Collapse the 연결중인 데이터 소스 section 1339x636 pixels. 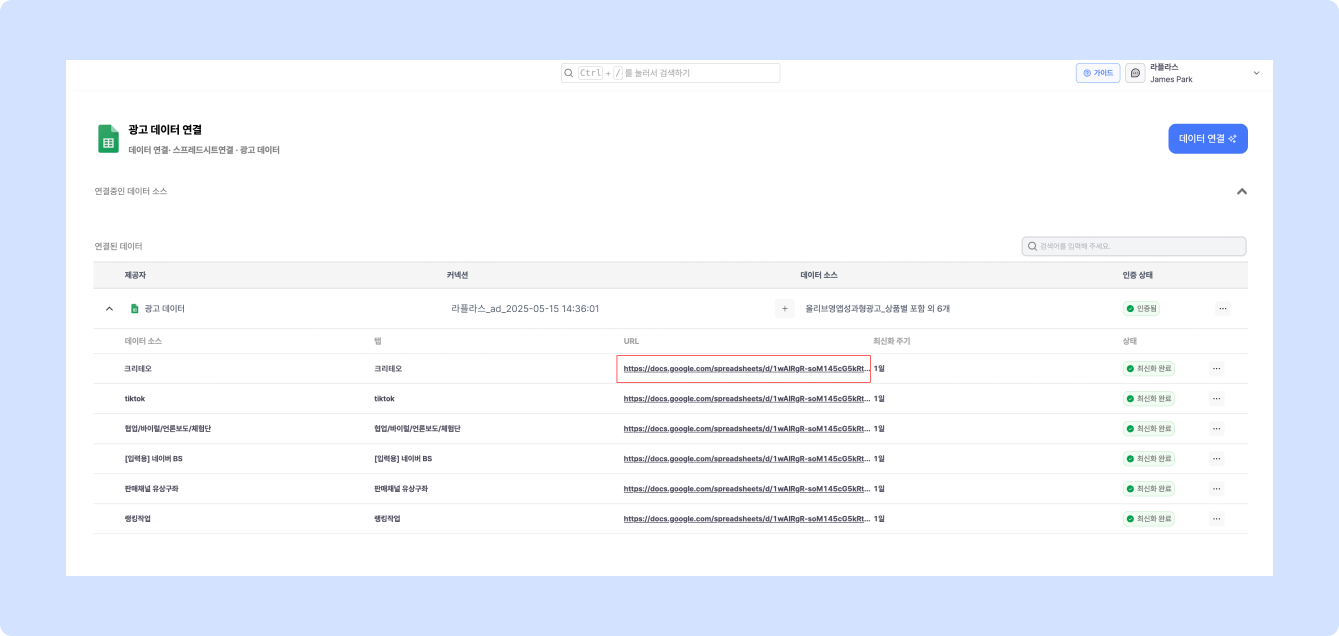point(1241,191)
